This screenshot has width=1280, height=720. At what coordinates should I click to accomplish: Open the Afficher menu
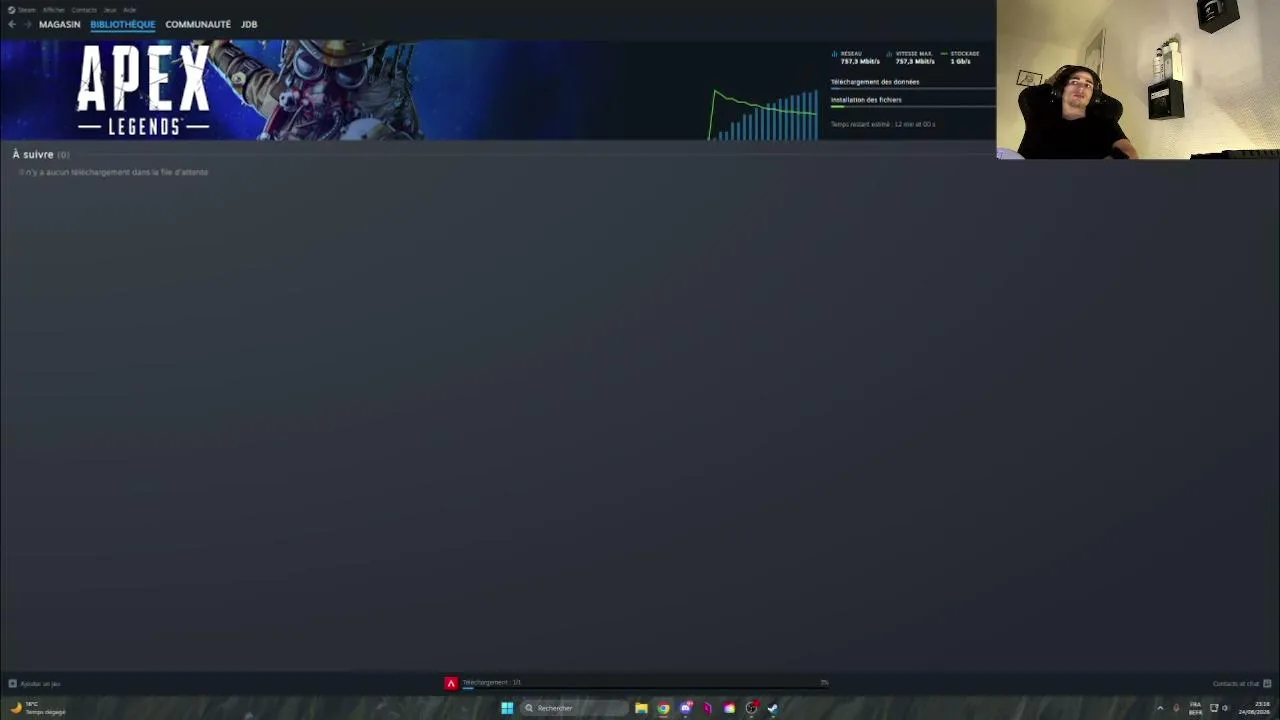tap(54, 10)
